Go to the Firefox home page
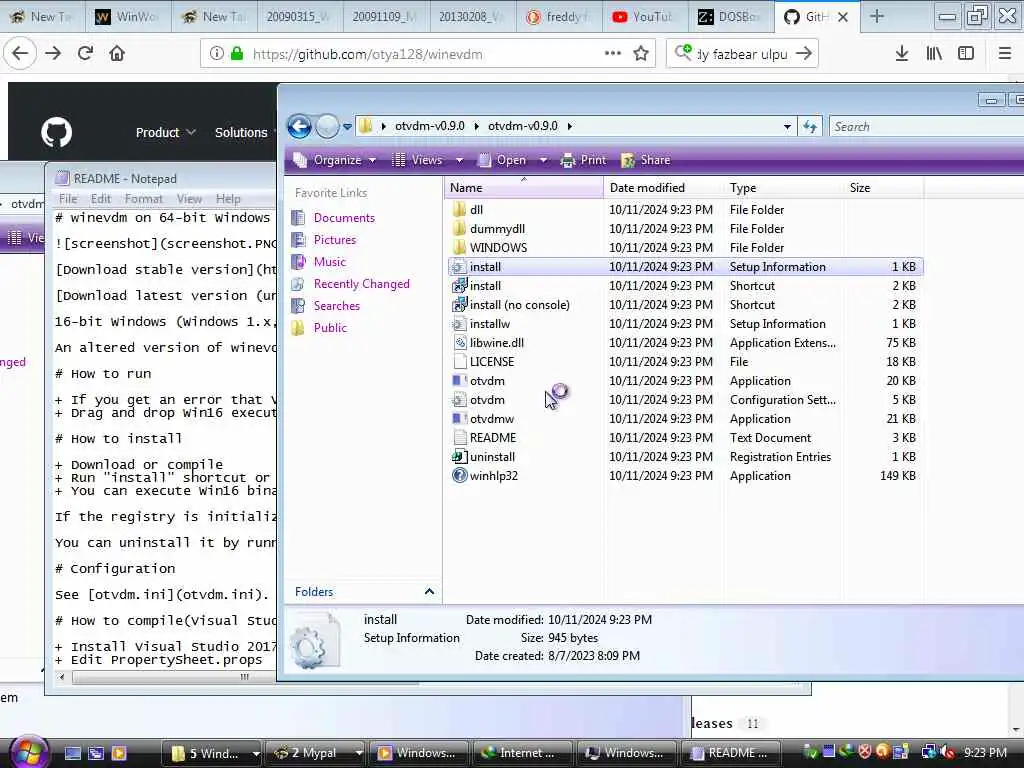The image size is (1024, 768). pos(117,54)
